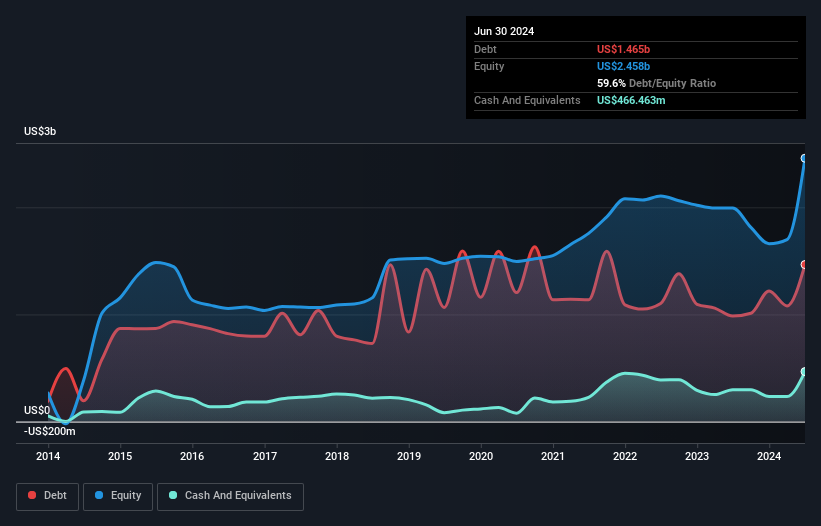The height and width of the screenshot is (526, 821).
Task: Click the 2014 label on the x-axis
Action: [48, 456]
